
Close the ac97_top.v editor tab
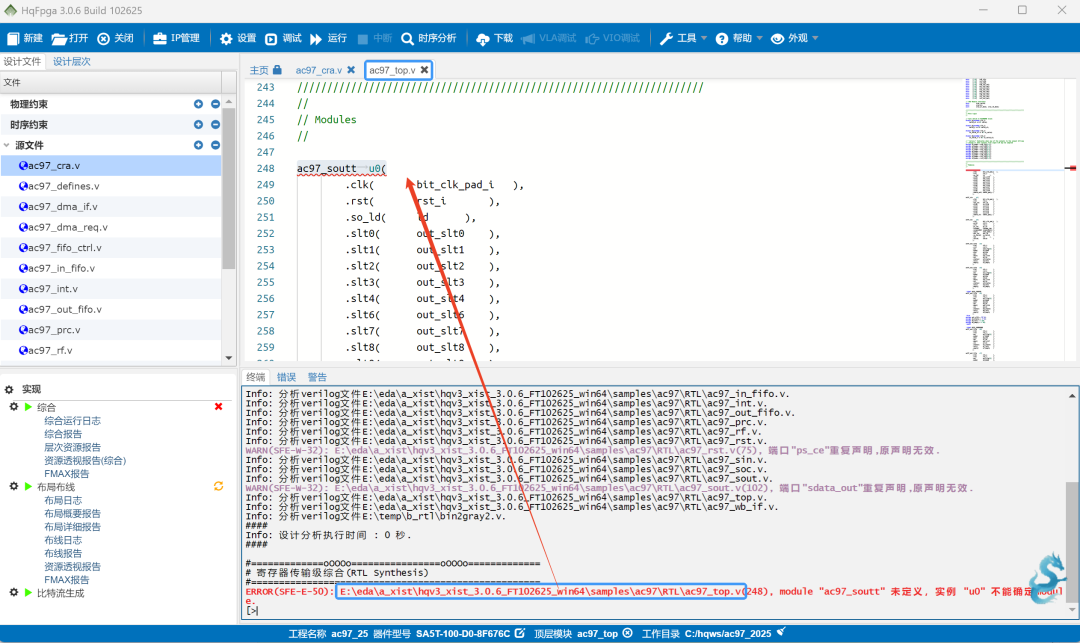click(424, 70)
